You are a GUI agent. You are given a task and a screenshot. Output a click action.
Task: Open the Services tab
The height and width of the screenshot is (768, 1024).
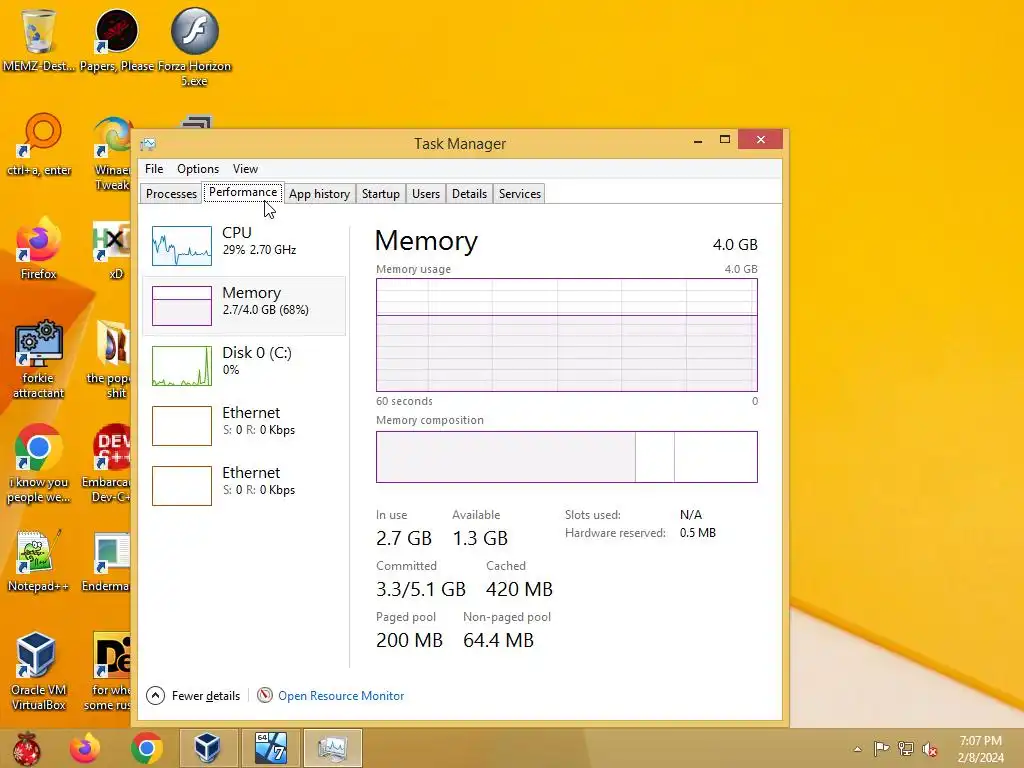520,194
